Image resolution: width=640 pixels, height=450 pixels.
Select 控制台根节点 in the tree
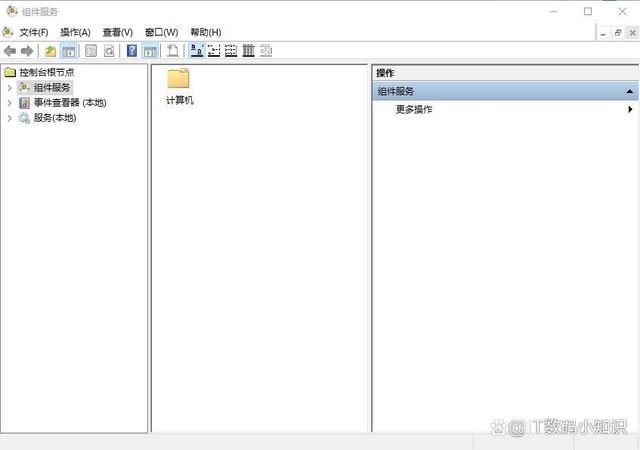(x=46, y=72)
